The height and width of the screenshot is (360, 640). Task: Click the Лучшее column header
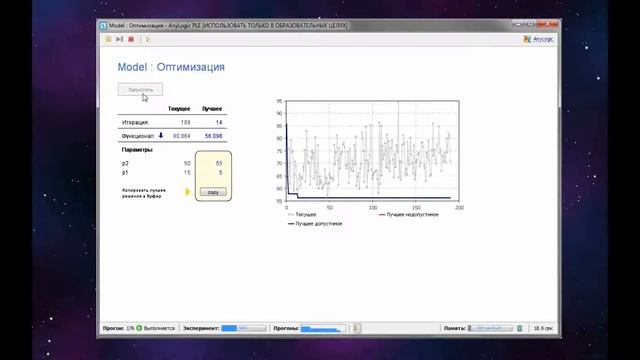212,109
